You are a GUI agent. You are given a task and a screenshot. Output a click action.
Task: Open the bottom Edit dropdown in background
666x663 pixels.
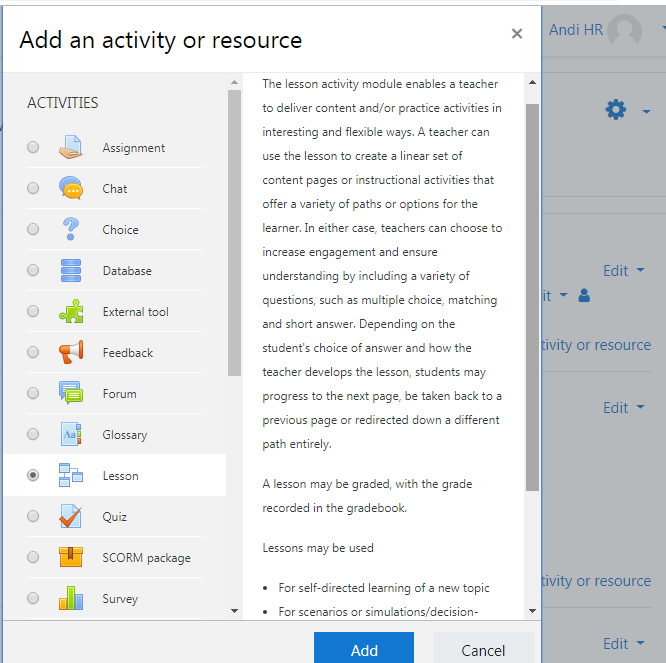tap(624, 643)
